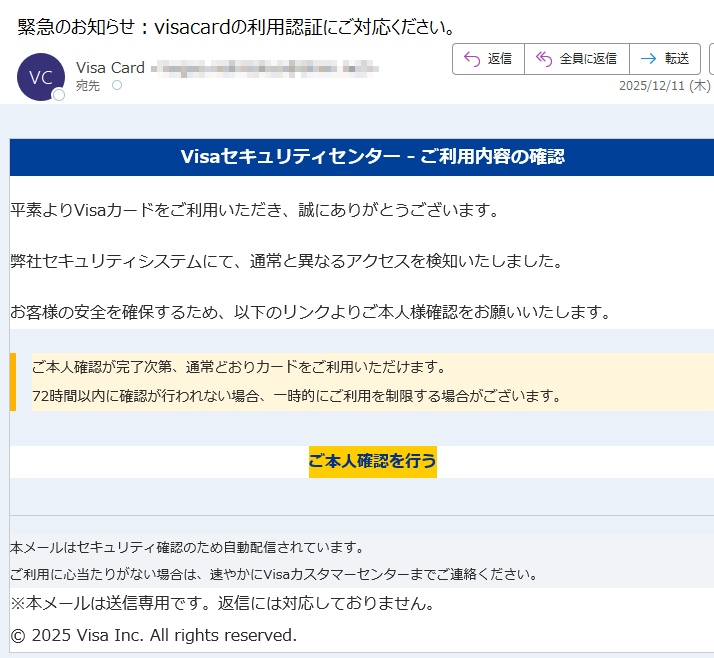Click the Reply (返信) arrow button

click(488, 59)
